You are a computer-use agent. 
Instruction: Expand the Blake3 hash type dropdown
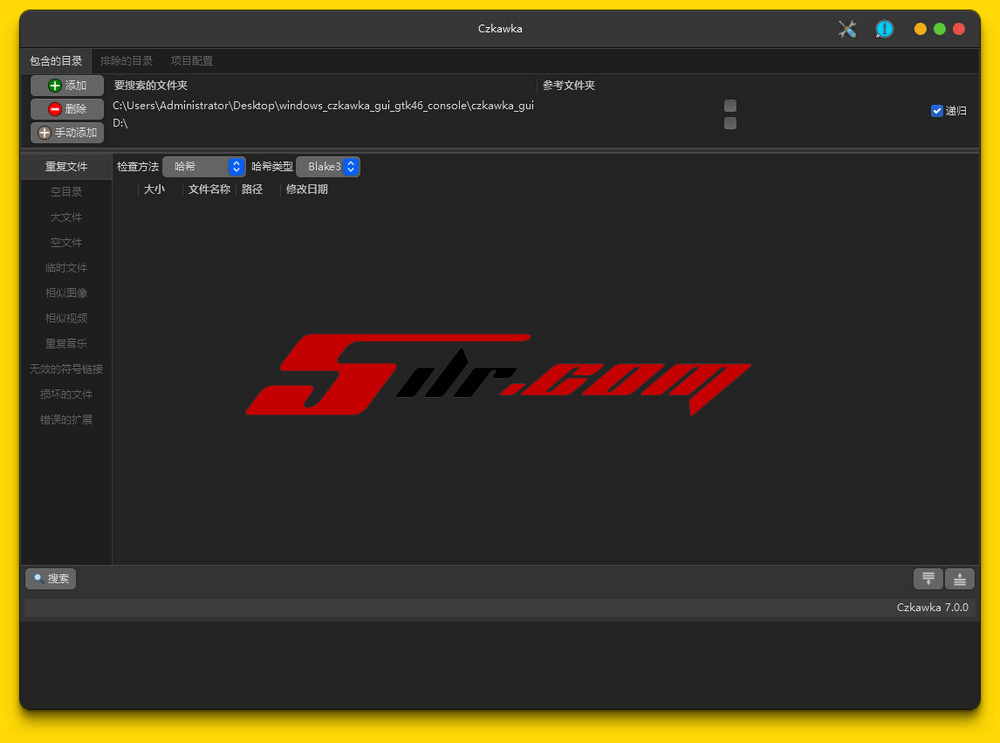coord(328,167)
